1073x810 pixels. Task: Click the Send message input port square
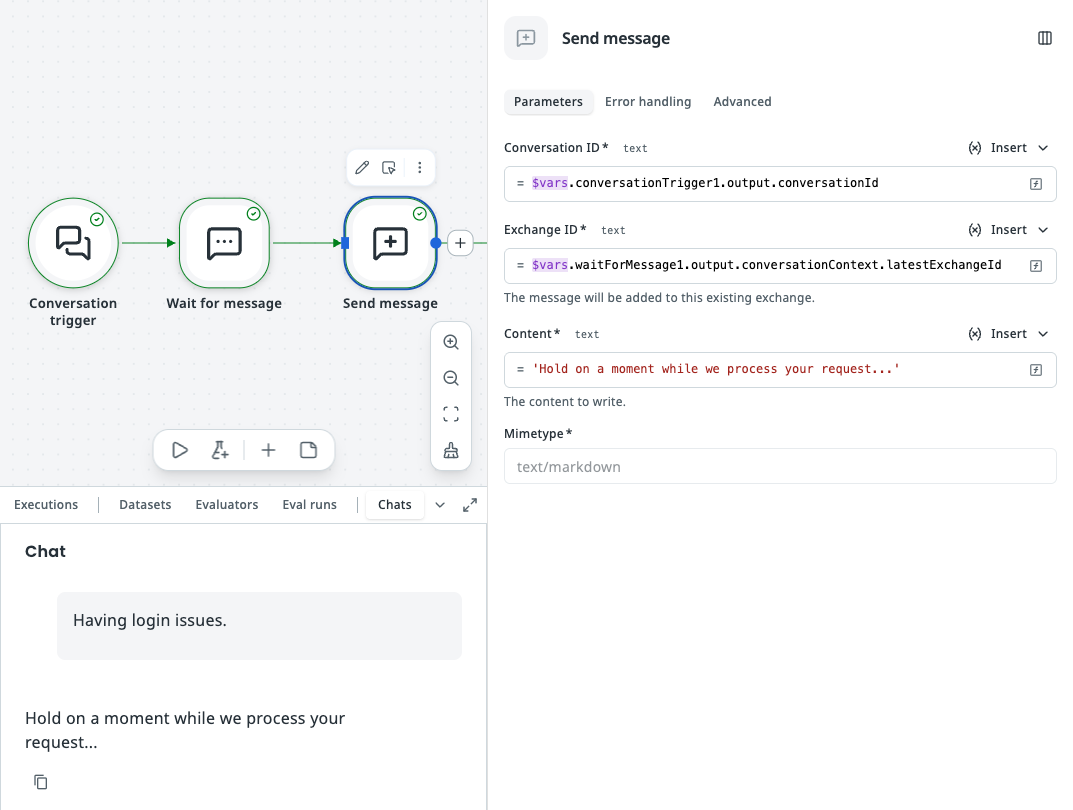coord(345,243)
